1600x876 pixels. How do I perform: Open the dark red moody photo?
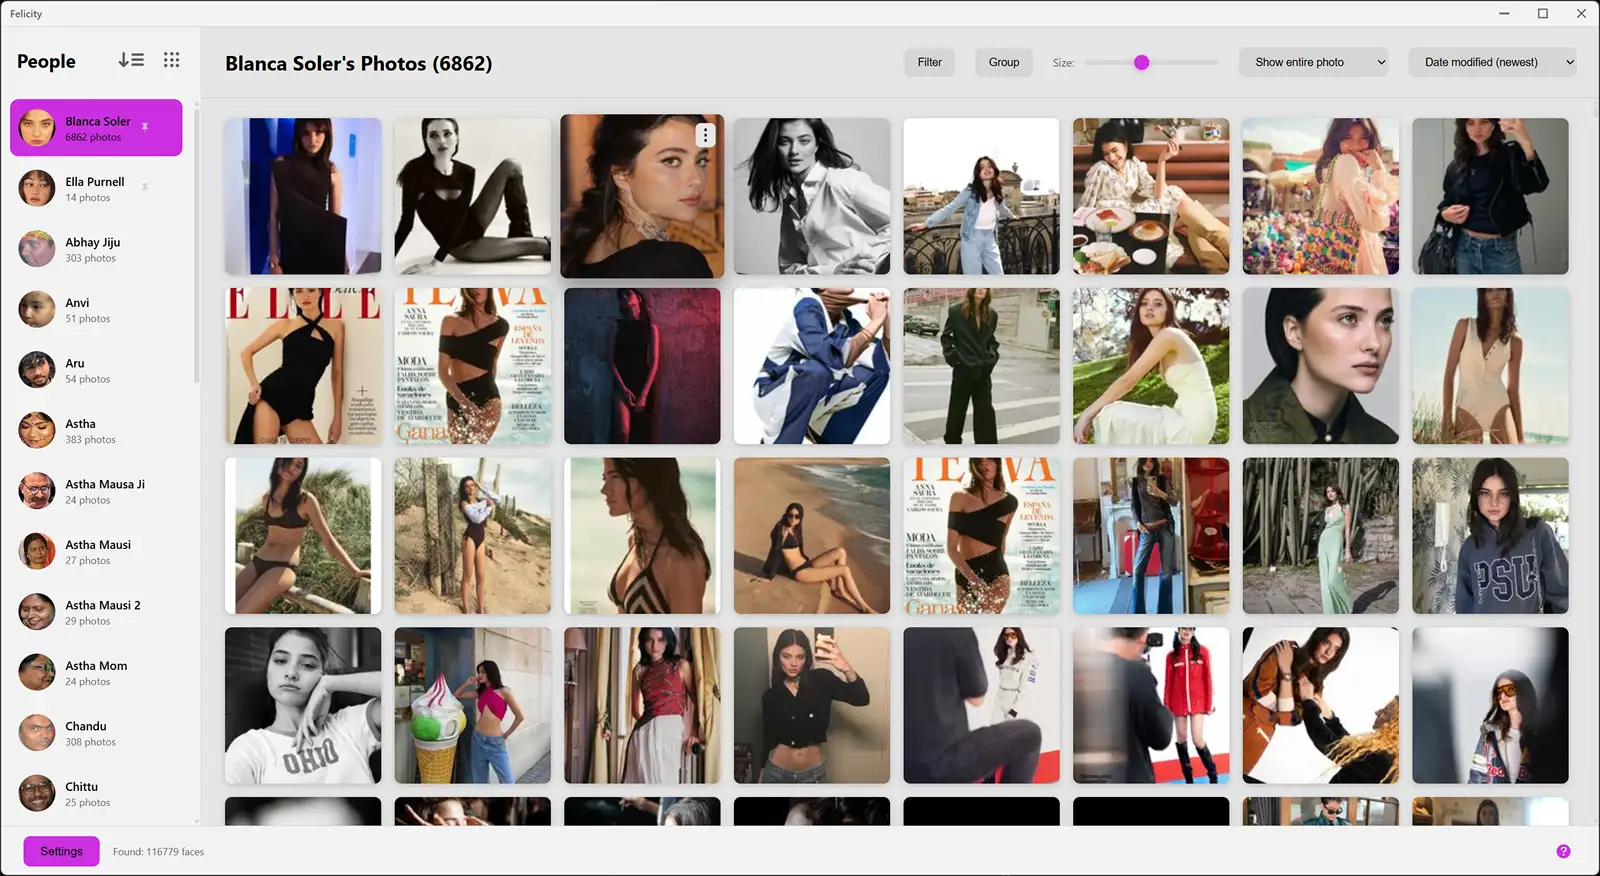tap(642, 366)
